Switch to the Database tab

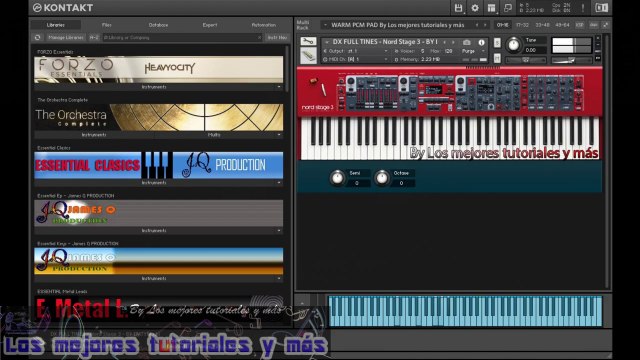coord(158,25)
